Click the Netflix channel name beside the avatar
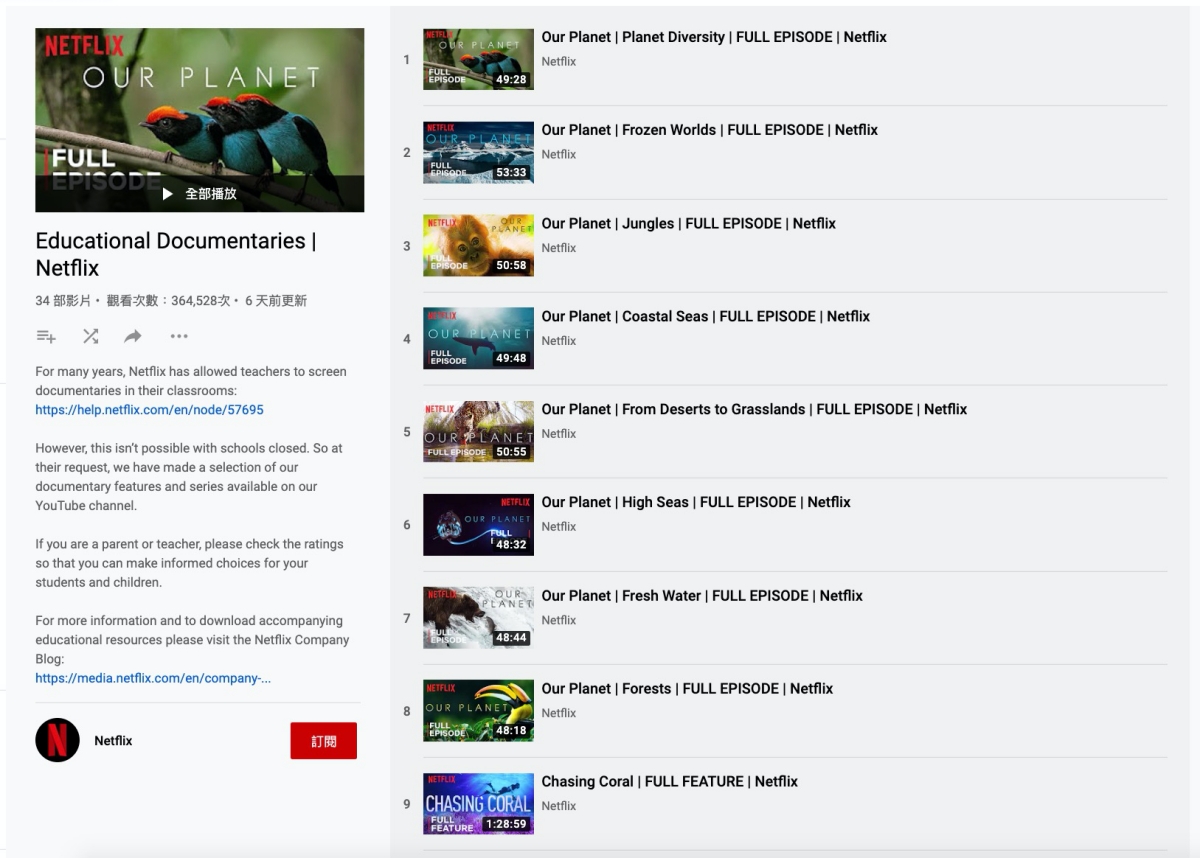Viewport: 1200px width, 858px height. tap(113, 741)
